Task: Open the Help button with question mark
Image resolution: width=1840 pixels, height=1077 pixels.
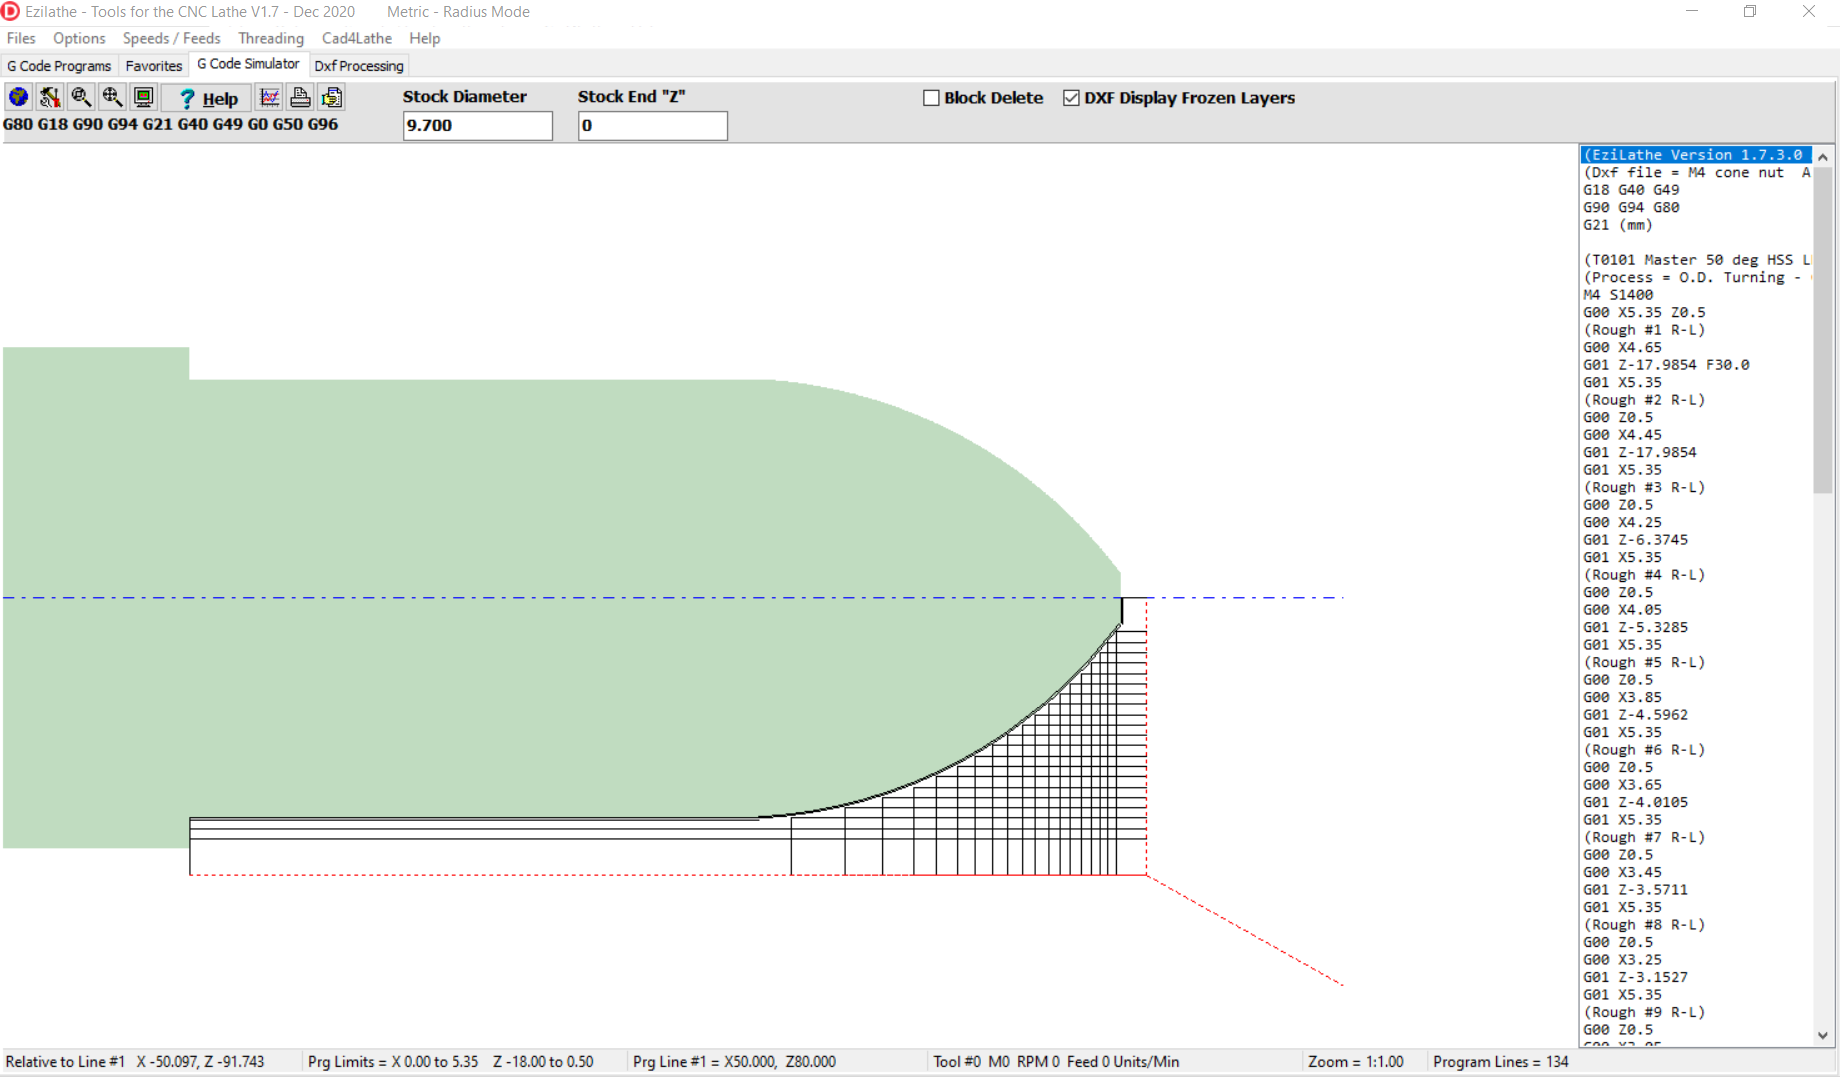Action: [207, 98]
